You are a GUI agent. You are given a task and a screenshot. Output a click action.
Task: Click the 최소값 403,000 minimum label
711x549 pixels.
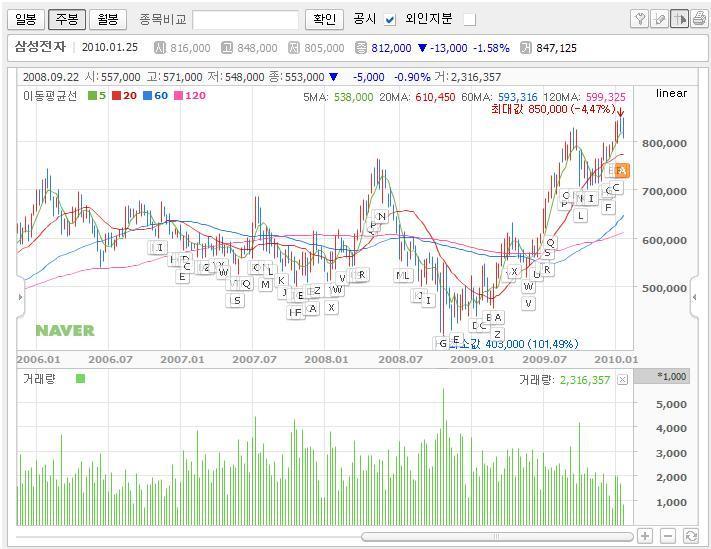[513, 344]
